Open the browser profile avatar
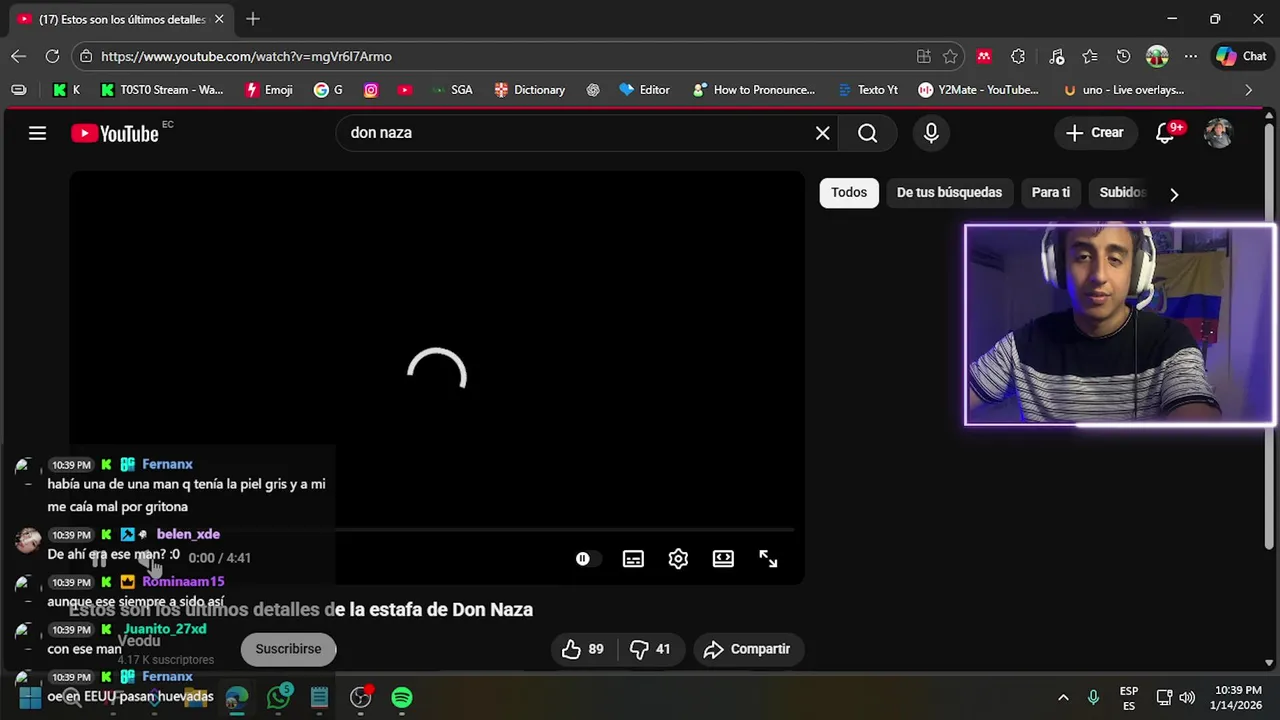 click(x=1157, y=56)
